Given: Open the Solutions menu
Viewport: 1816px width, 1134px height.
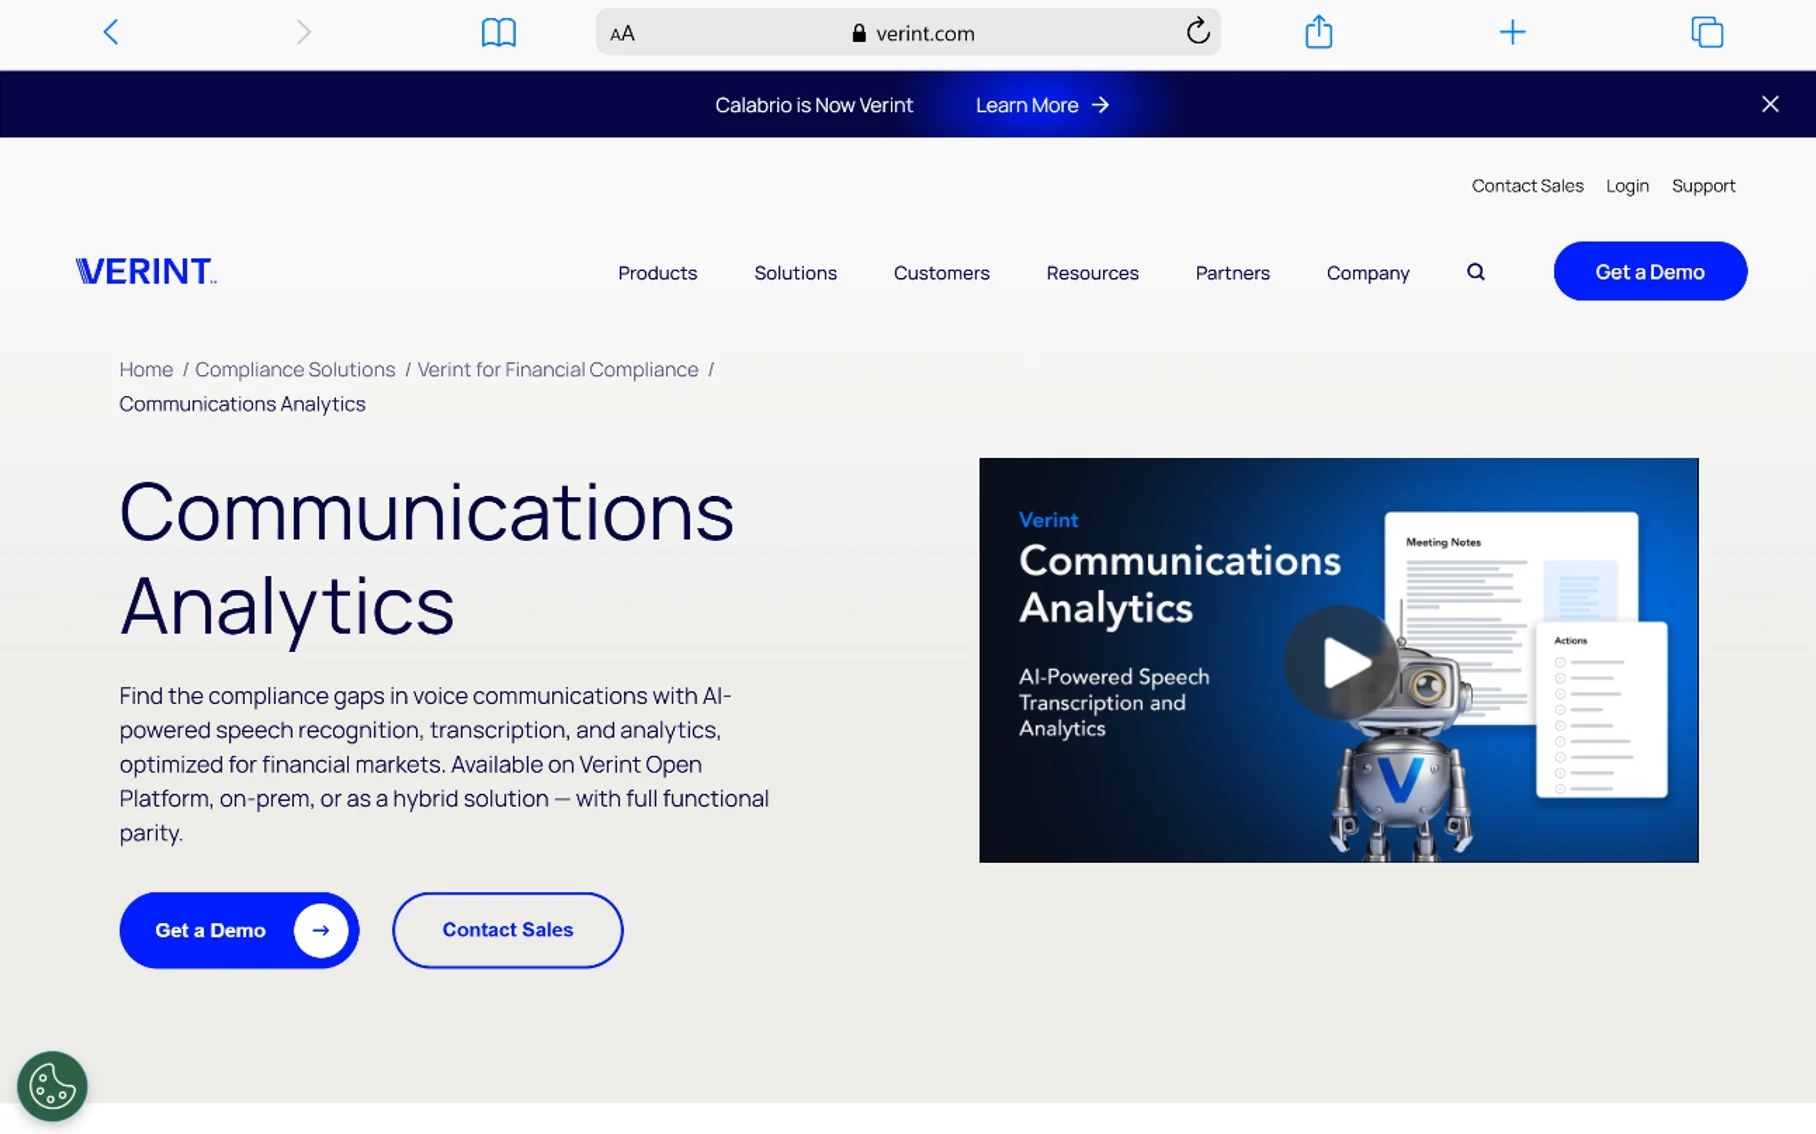Looking at the screenshot, I should coord(795,273).
